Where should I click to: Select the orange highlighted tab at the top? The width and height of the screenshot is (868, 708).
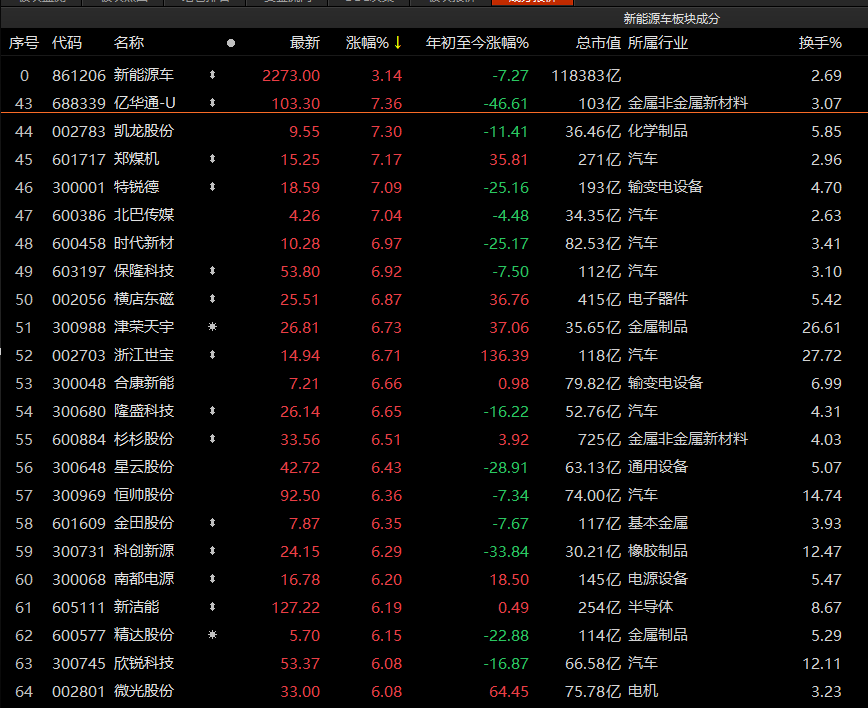[533, 3]
